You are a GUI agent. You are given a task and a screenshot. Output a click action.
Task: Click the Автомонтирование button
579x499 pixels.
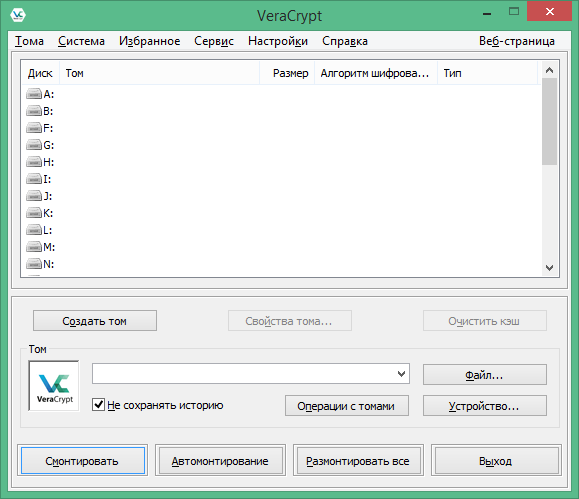220,460
